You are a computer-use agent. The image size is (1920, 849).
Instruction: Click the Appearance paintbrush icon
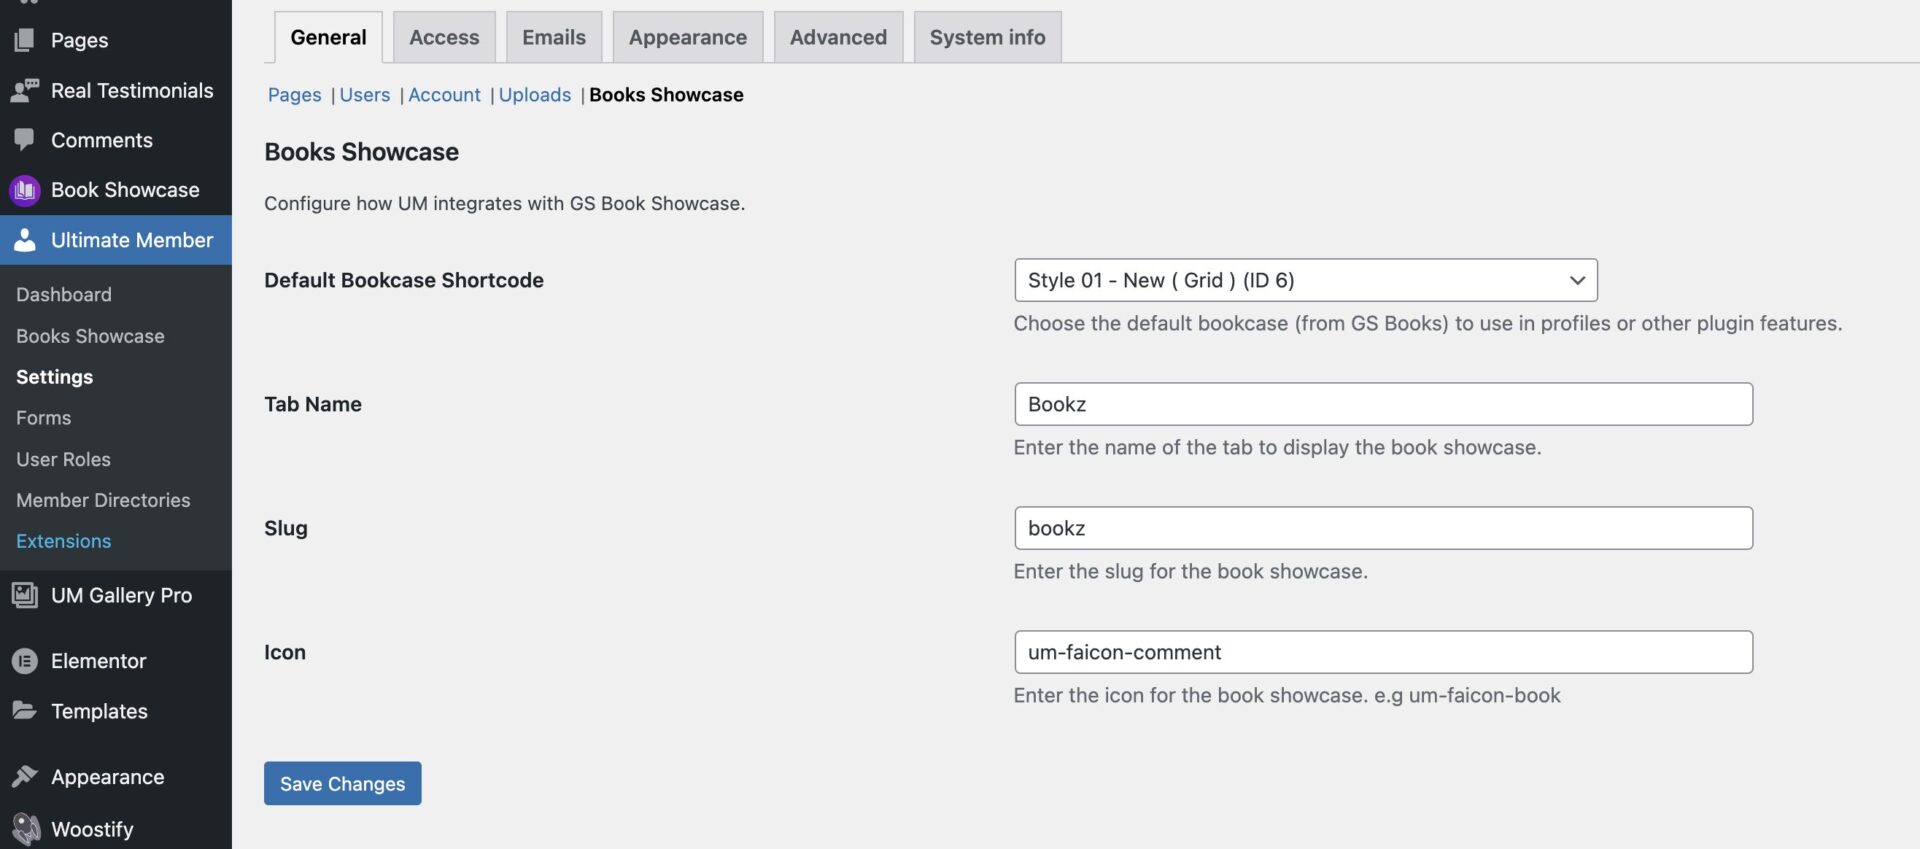click(x=25, y=777)
